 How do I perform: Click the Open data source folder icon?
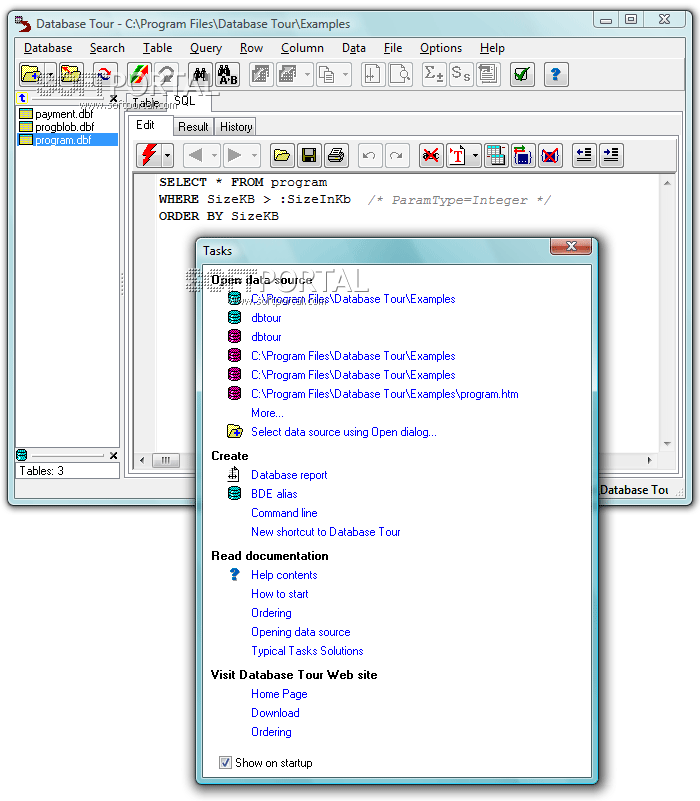pyautogui.click(x=32, y=75)
